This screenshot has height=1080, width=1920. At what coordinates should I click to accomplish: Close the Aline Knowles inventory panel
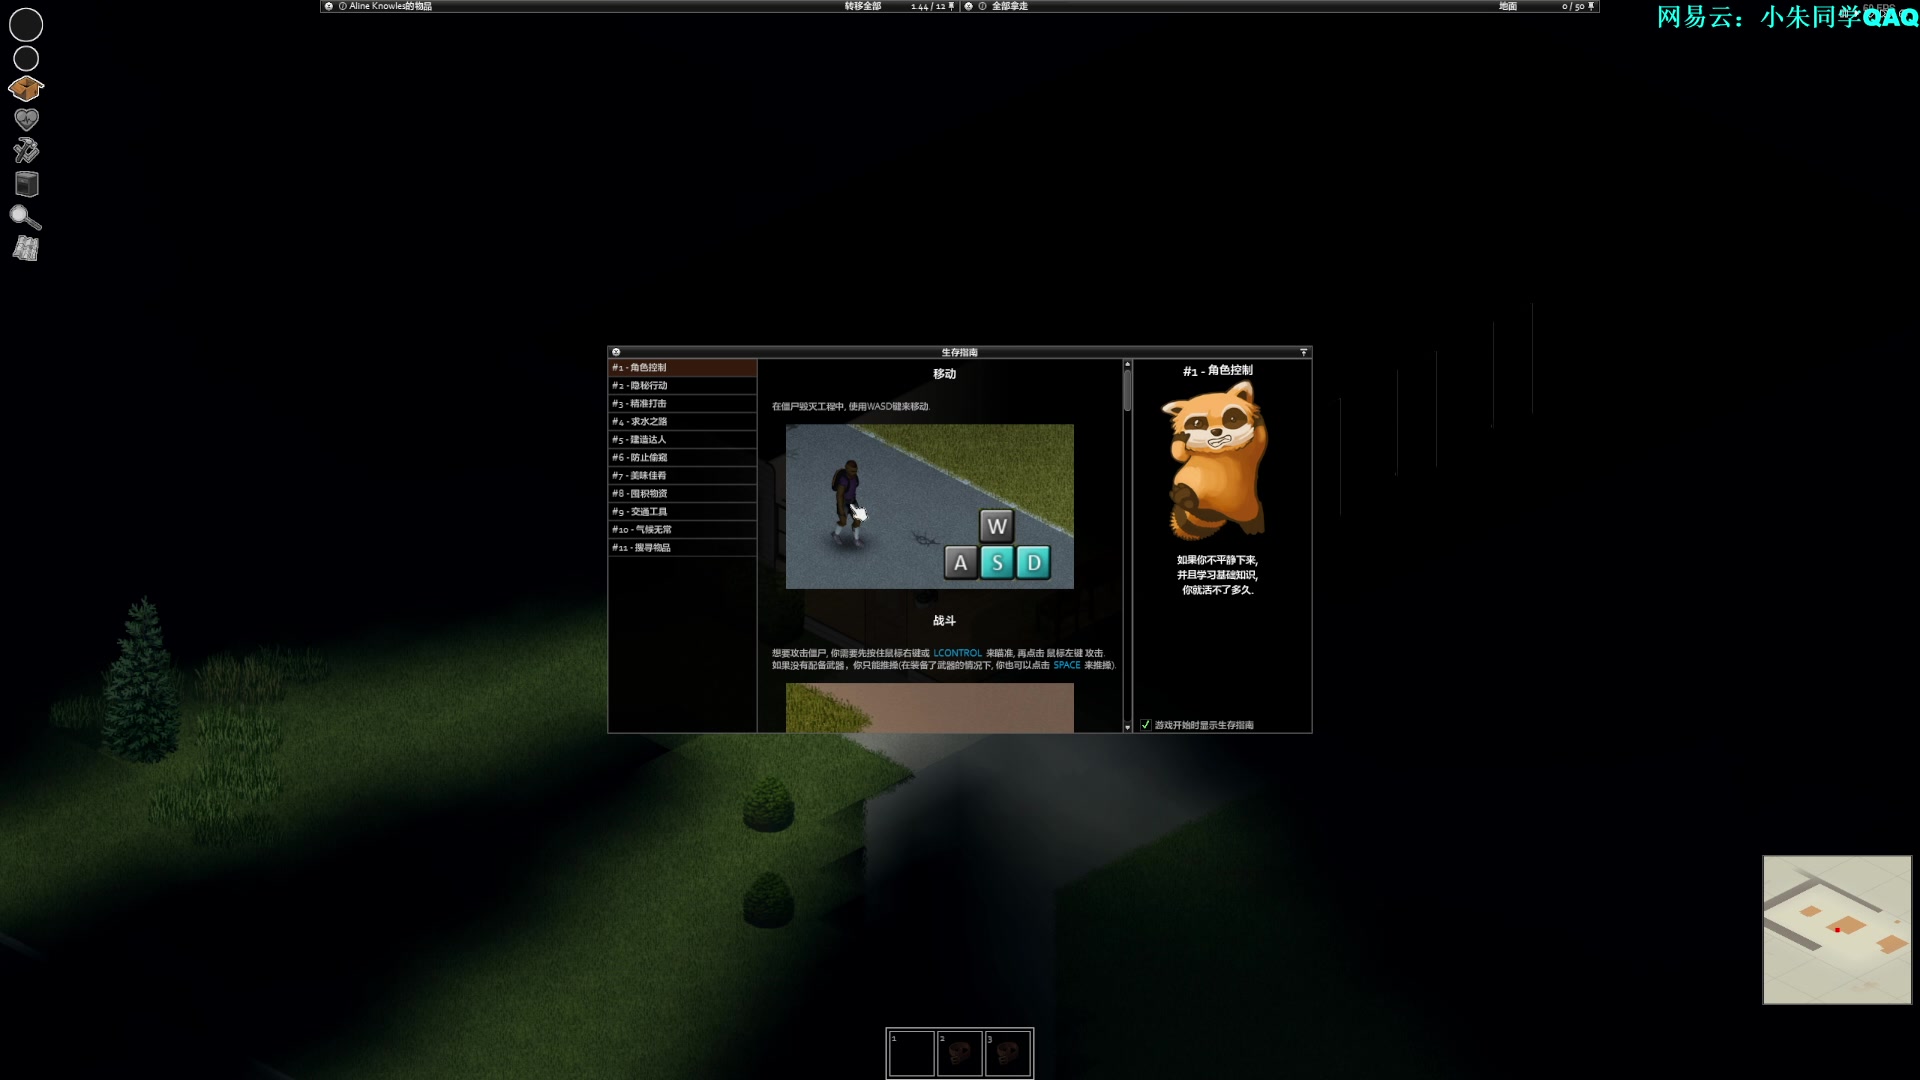pyautogui.click(x=328, y=6)
